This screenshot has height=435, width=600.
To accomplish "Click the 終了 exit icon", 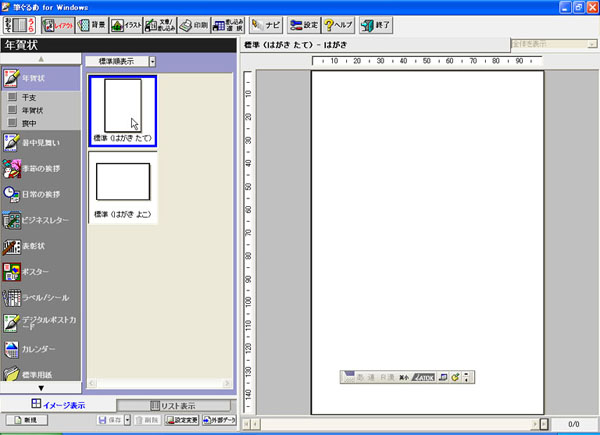I will [x=376, y=24].
